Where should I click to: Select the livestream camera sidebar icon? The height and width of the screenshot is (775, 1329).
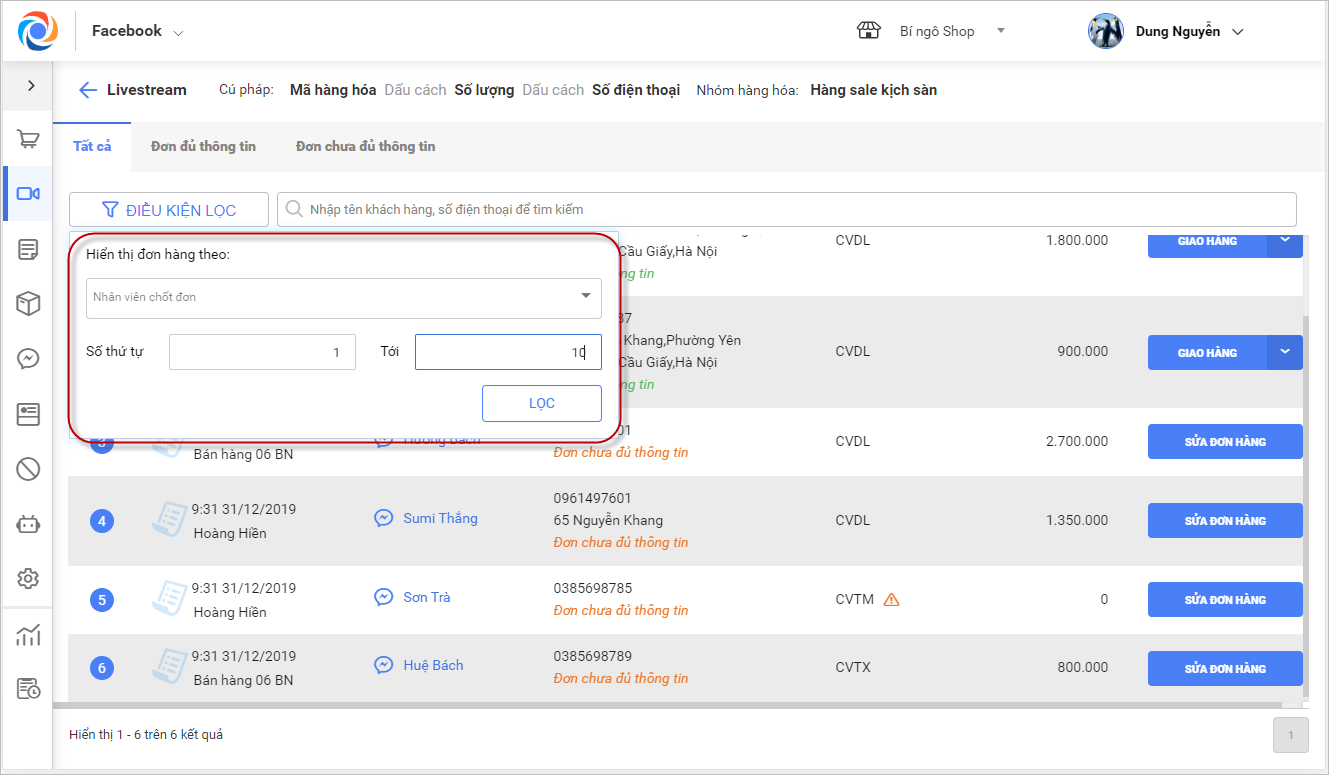(x=28, y=194)
